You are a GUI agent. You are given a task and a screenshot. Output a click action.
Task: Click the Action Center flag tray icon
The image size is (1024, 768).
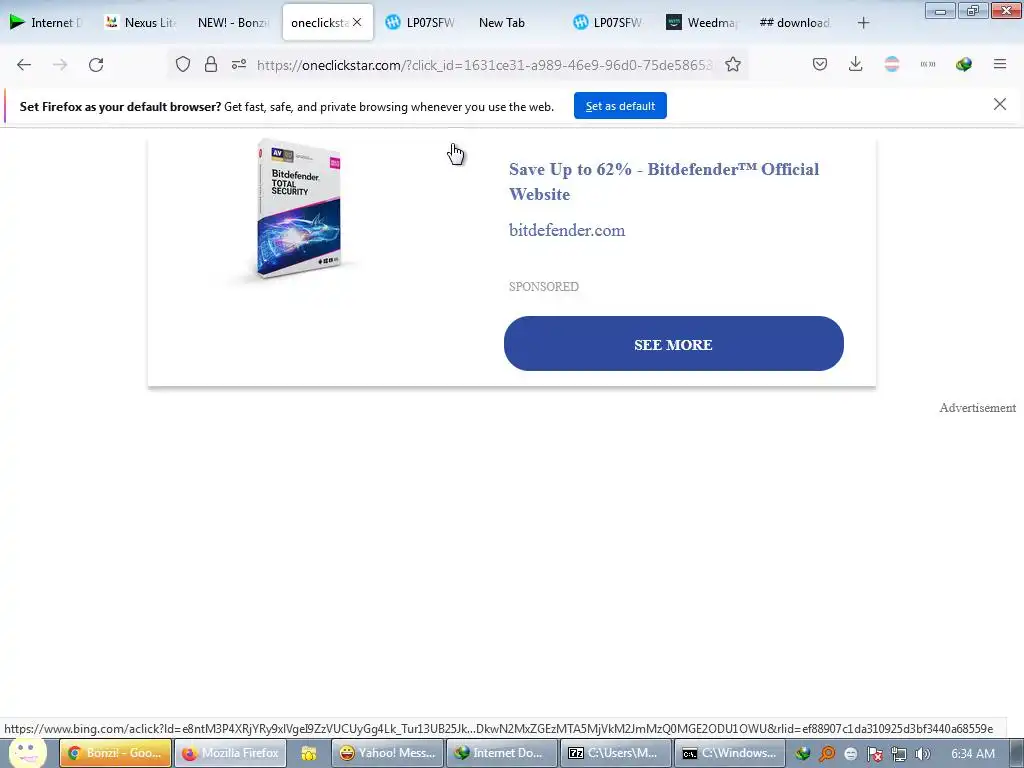point(874,754)
